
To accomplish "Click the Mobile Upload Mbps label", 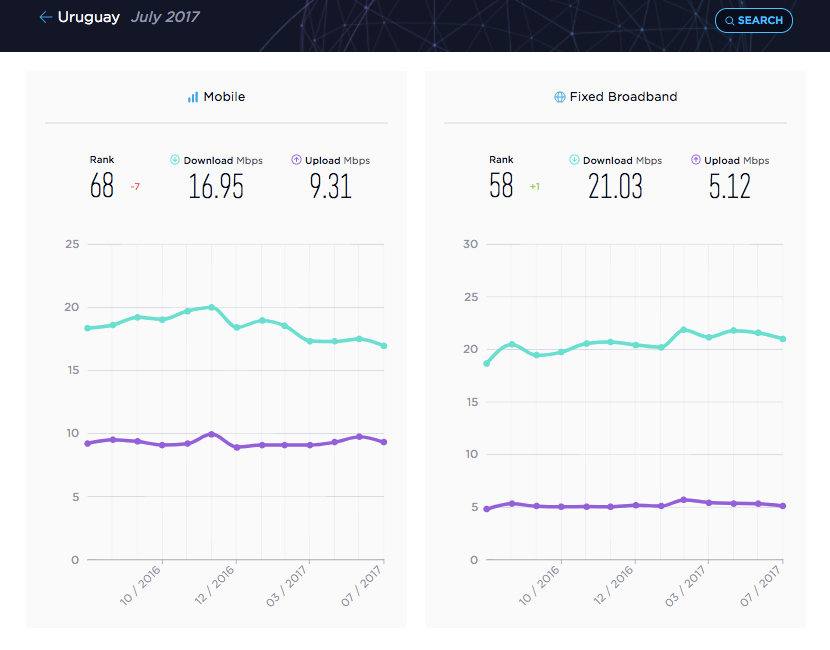I will point(337,160).
